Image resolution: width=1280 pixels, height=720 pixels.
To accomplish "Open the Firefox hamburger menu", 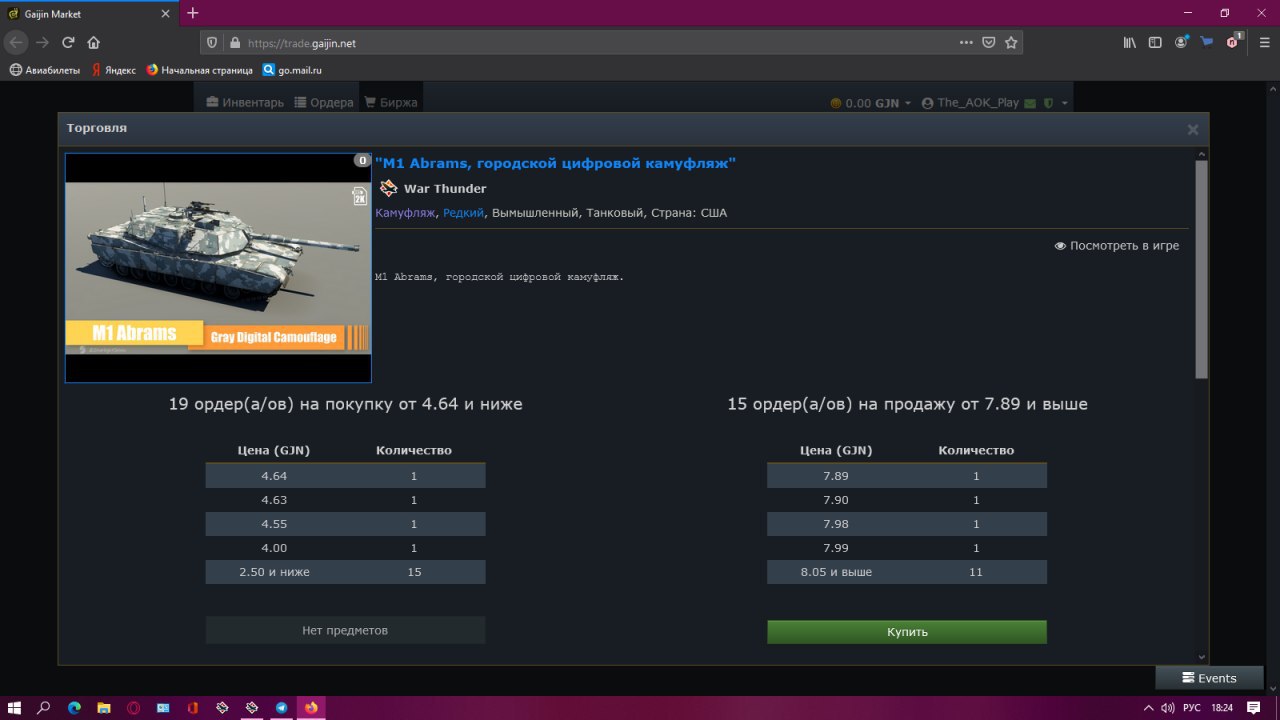I will 1265,43.
